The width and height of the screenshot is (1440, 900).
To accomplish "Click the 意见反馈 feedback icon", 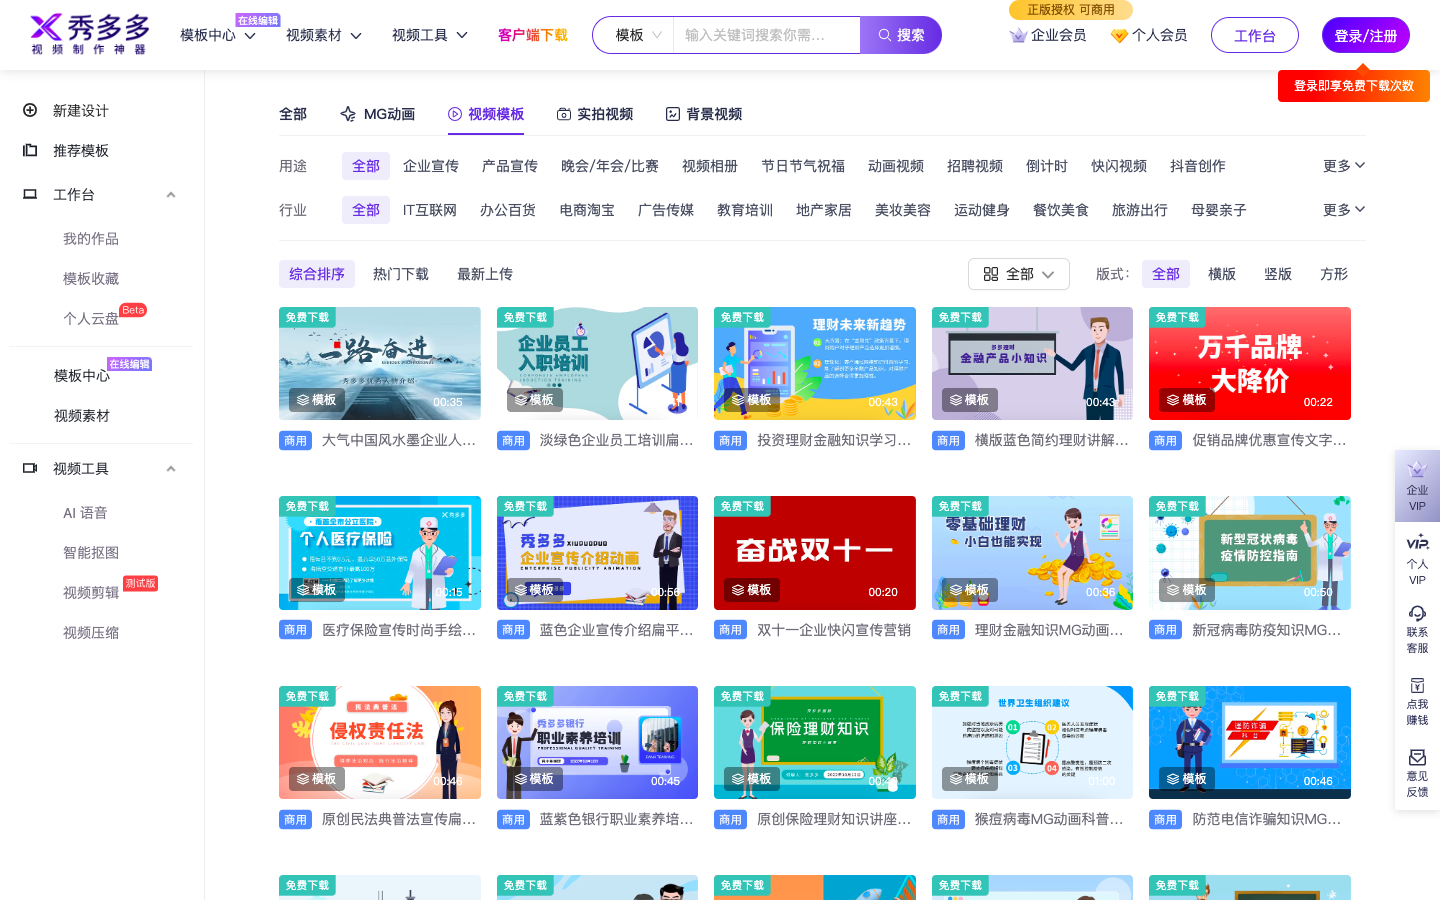I will (x=1417, y=757).
